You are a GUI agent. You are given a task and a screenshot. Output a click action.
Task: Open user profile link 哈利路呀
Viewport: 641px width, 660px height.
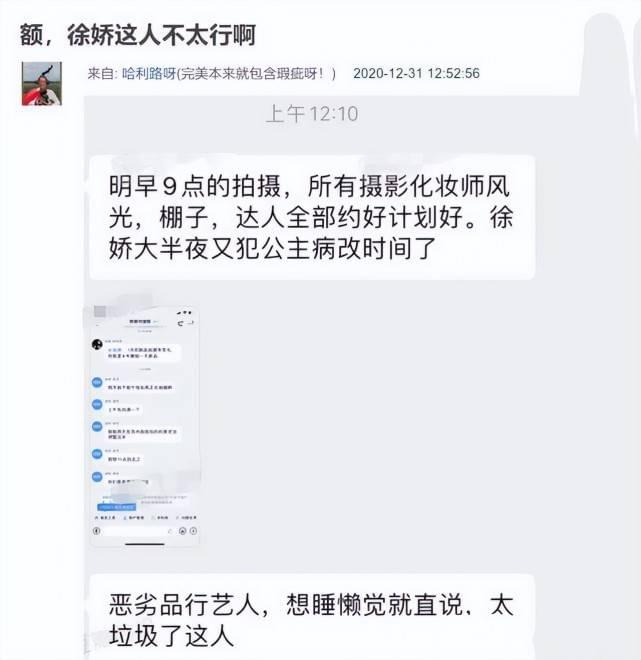click(149, 74)
